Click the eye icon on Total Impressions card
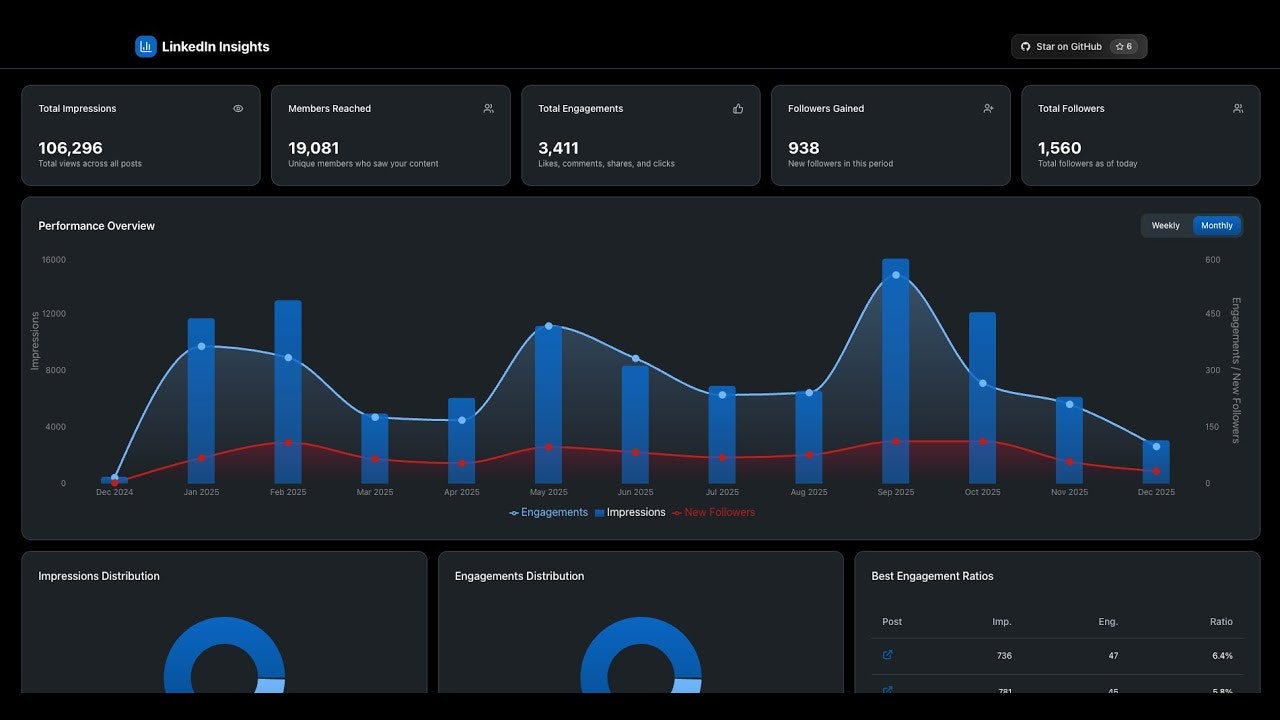1280x720 pixels. point(238,108)
